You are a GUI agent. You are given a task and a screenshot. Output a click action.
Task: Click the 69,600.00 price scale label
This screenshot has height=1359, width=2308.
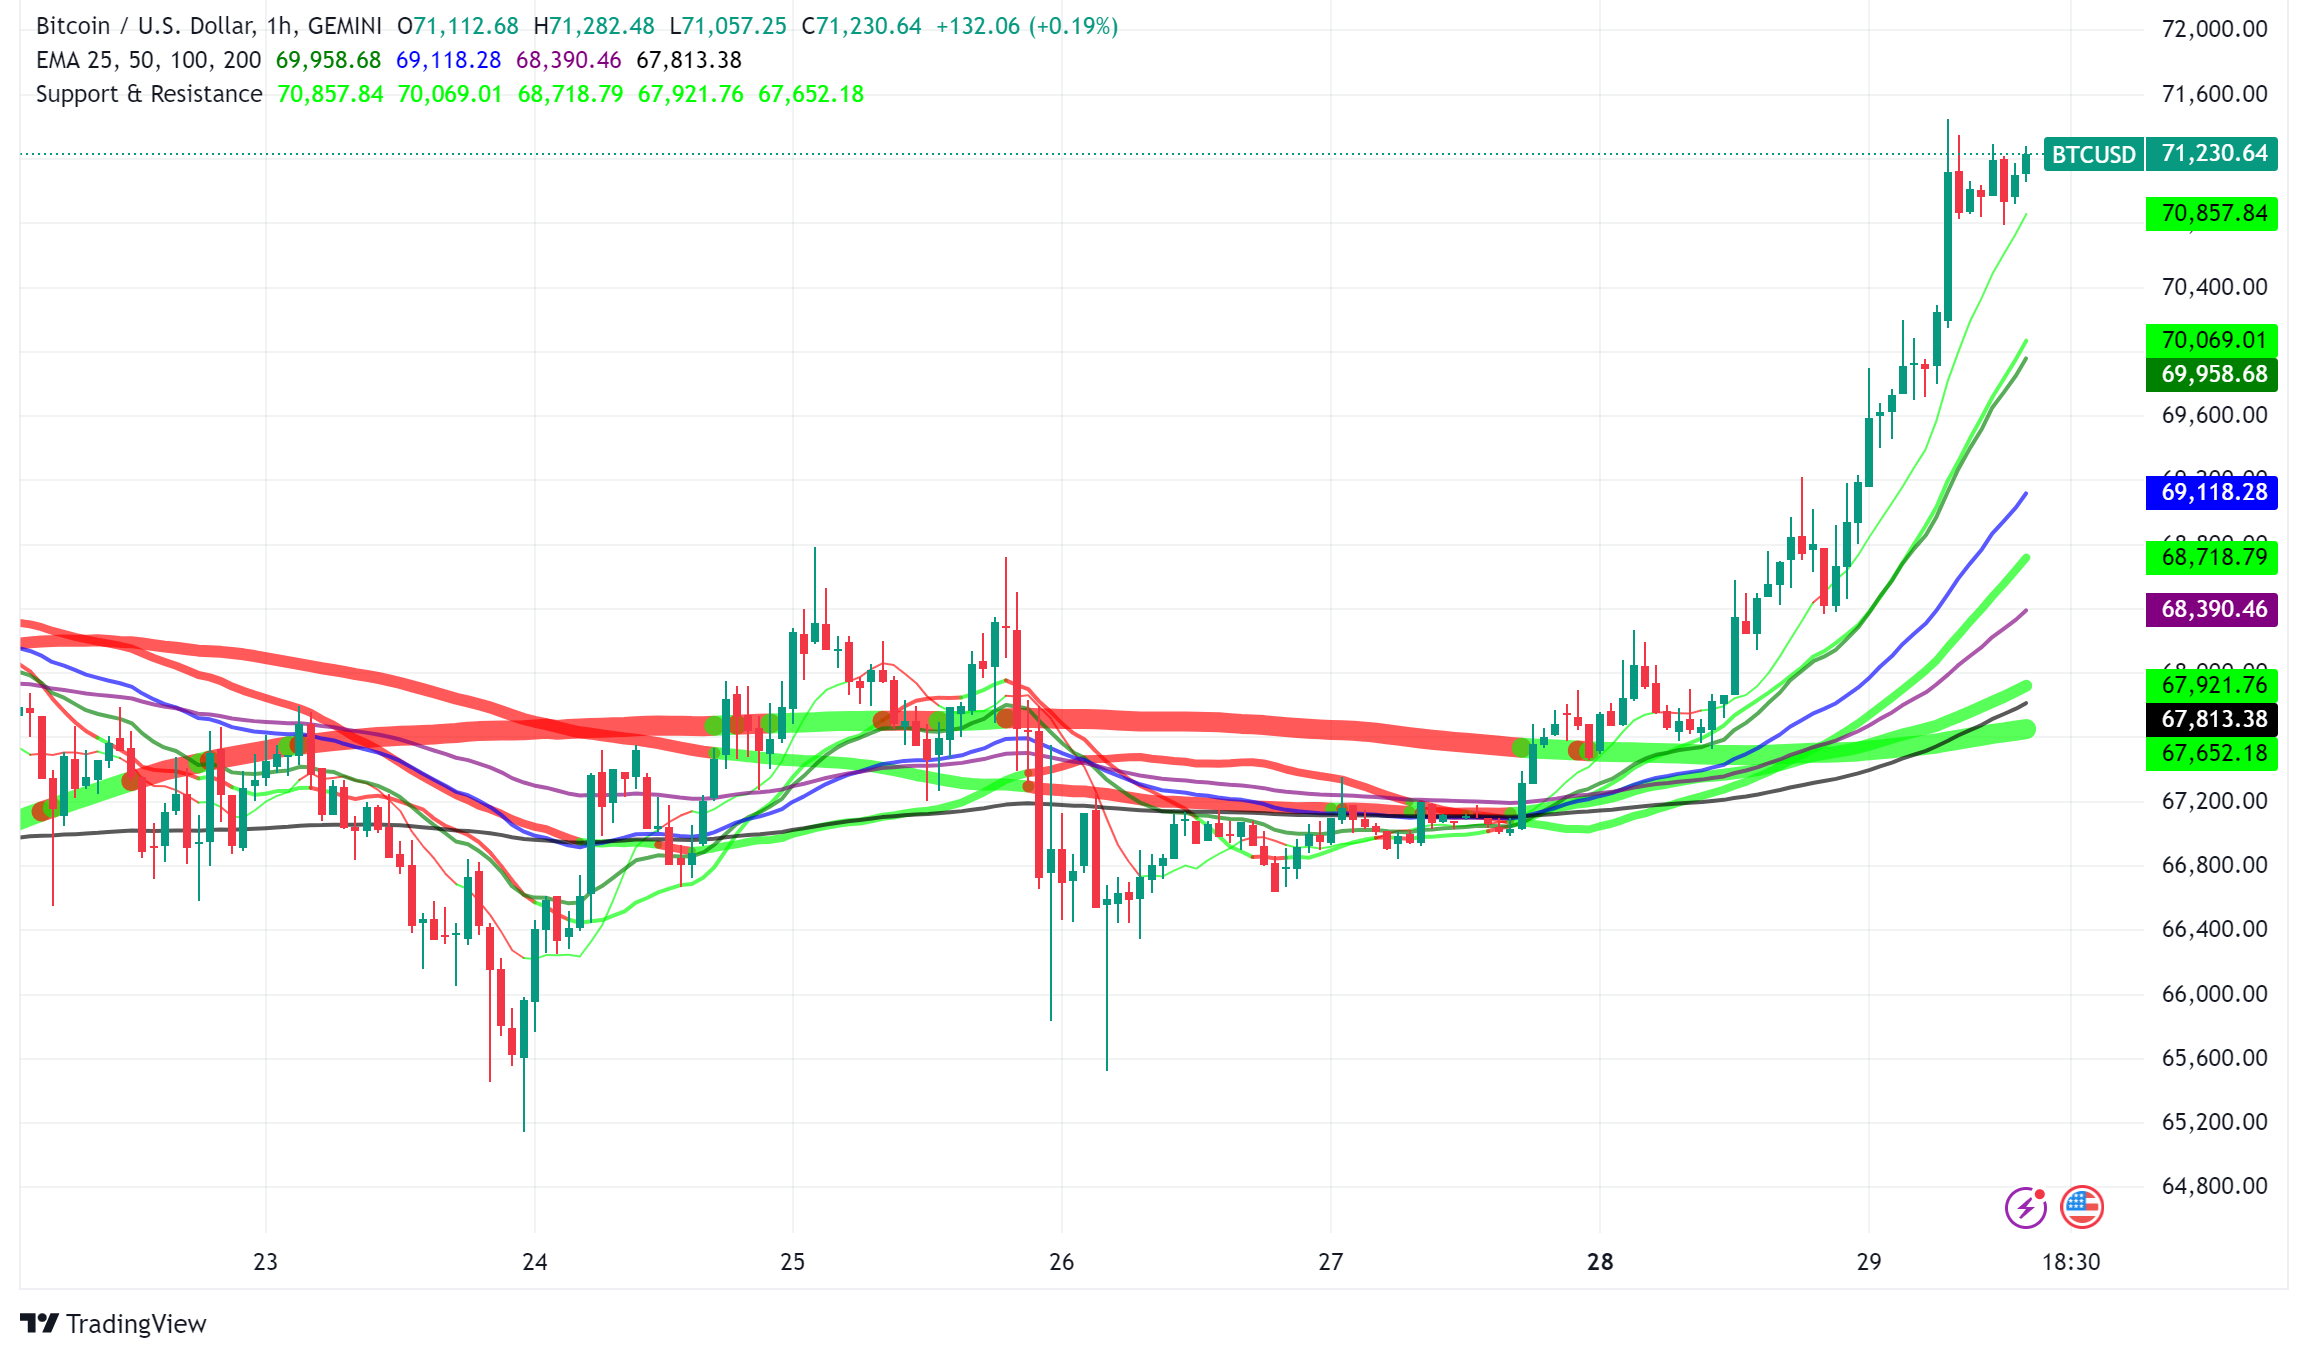[x=2215, y=415]
